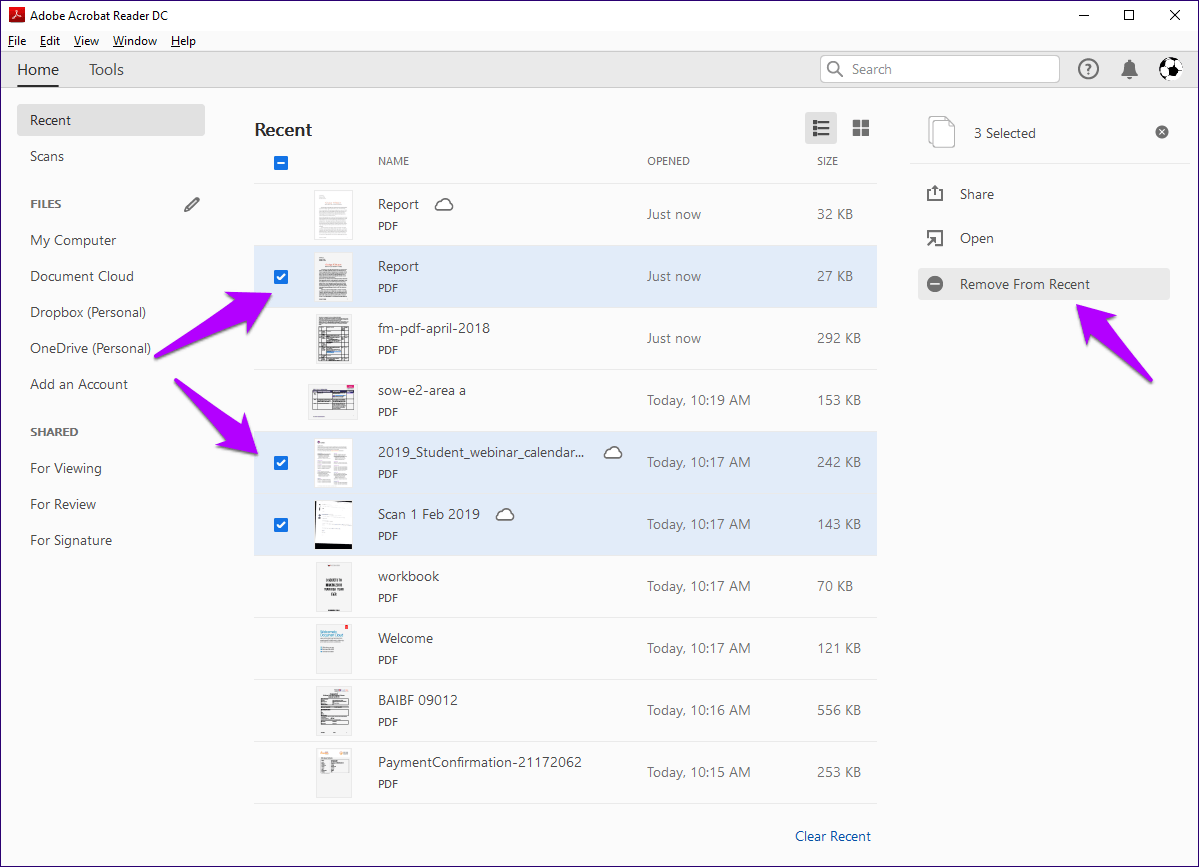Click the Open icon in right panel
This screenshot has height=867, width=1199.
[935, 238]
